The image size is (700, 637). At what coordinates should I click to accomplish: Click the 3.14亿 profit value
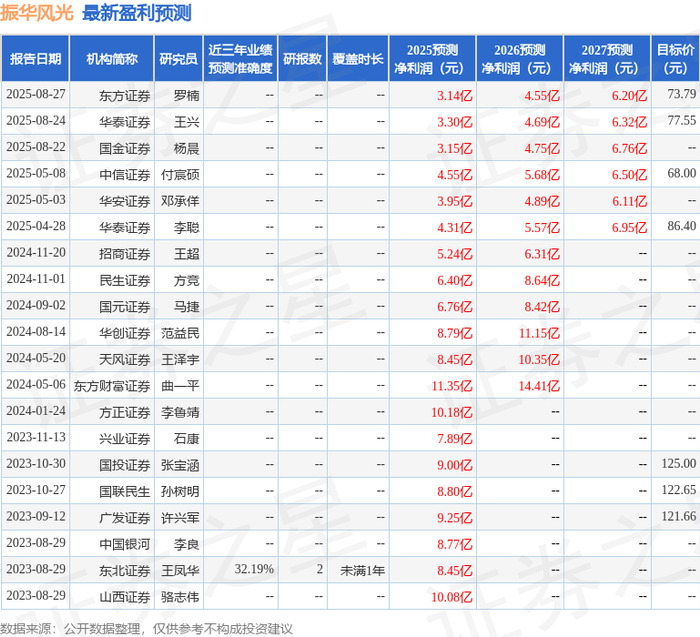click(x=454, y=95)
